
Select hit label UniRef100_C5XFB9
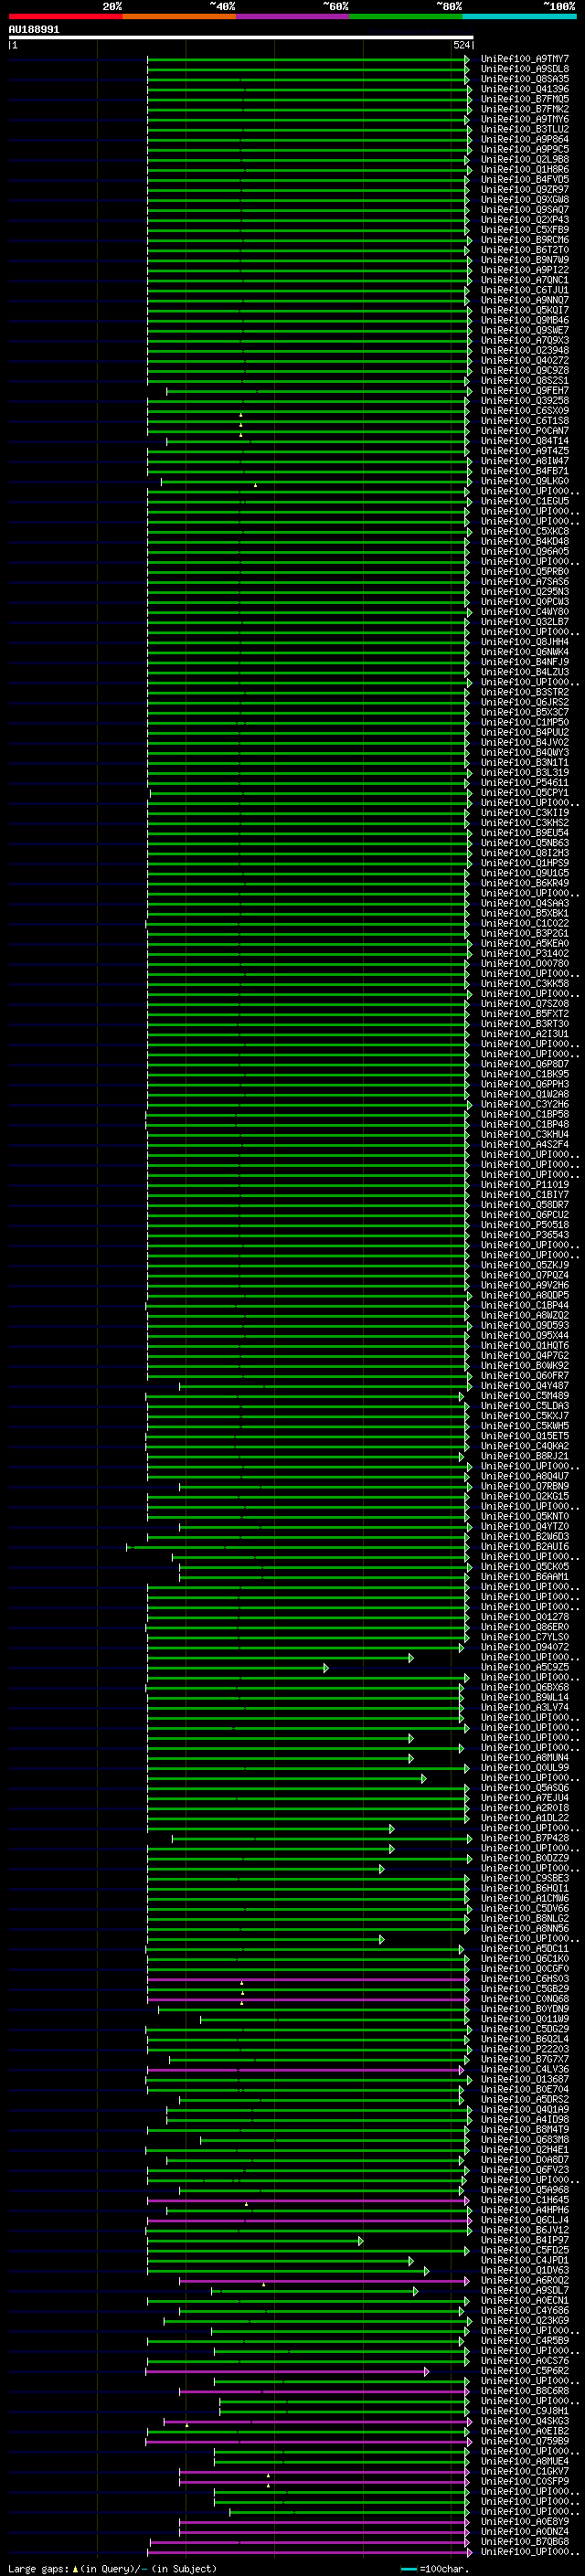(524, 229)
